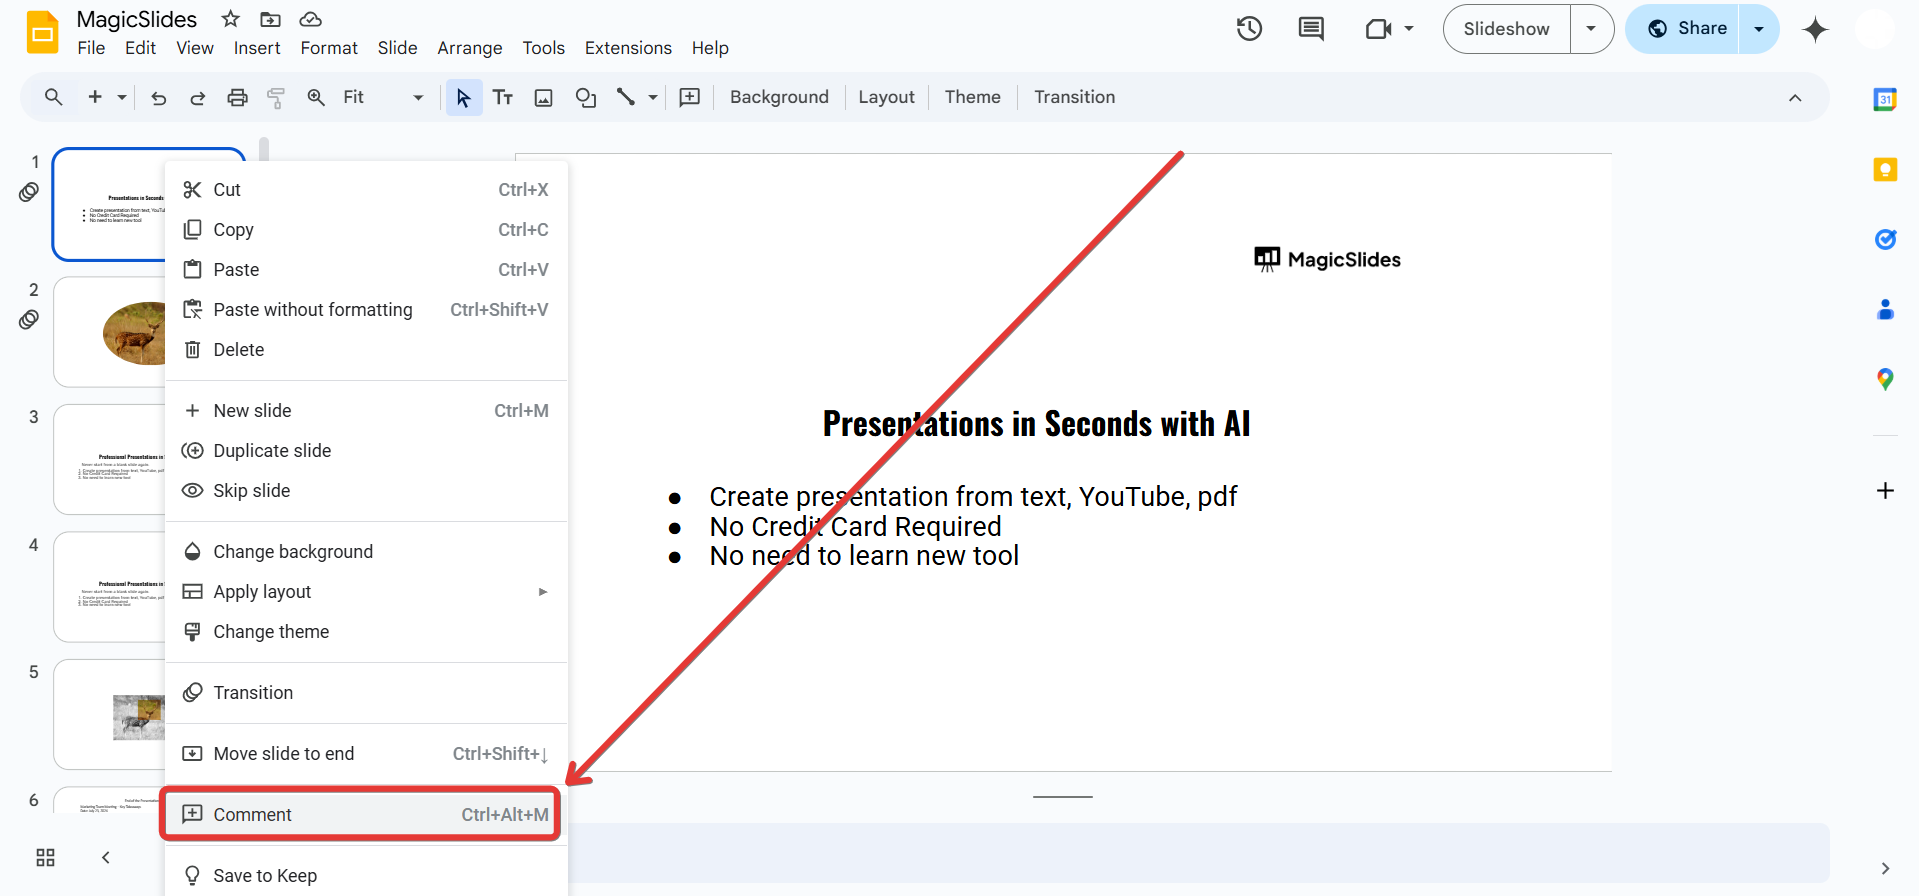Open the Format menu

pos(329,48)
